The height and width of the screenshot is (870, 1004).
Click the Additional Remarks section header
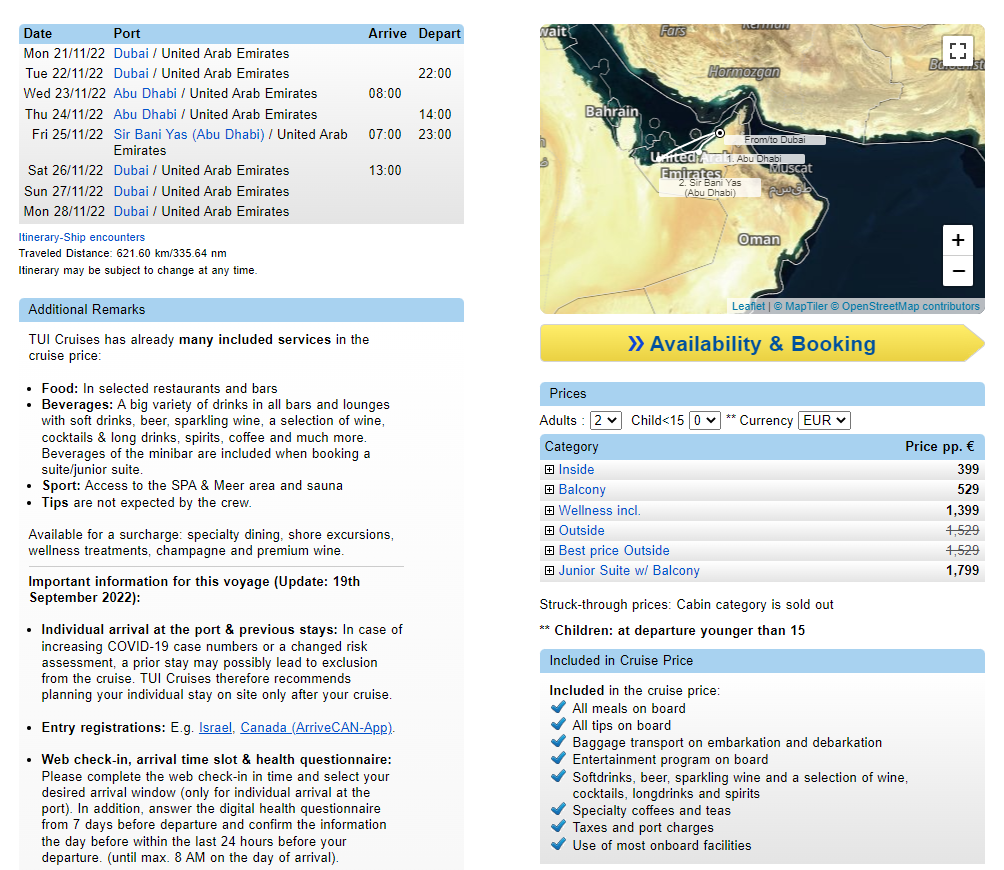[241, 310]
